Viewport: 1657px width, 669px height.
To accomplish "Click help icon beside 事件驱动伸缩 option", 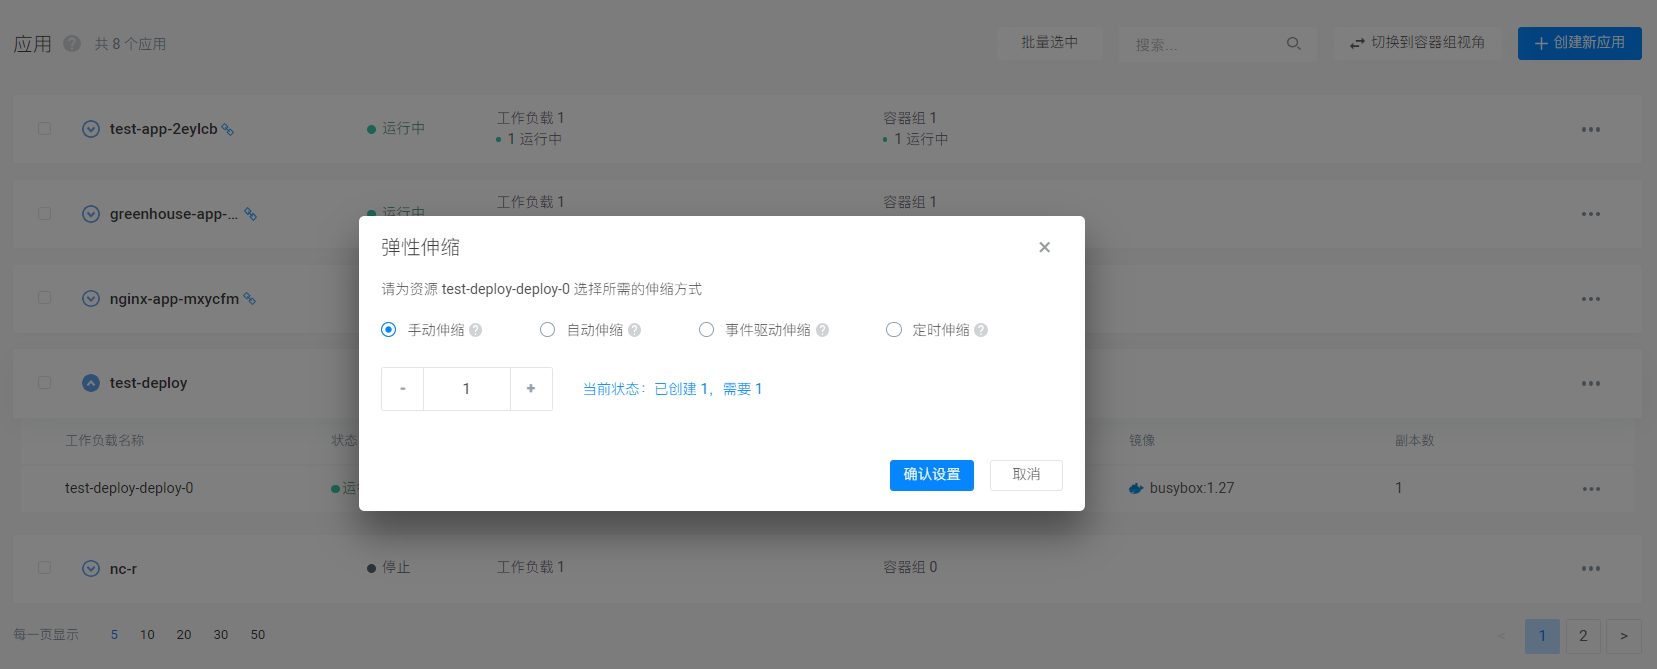I will click(823, 330).
